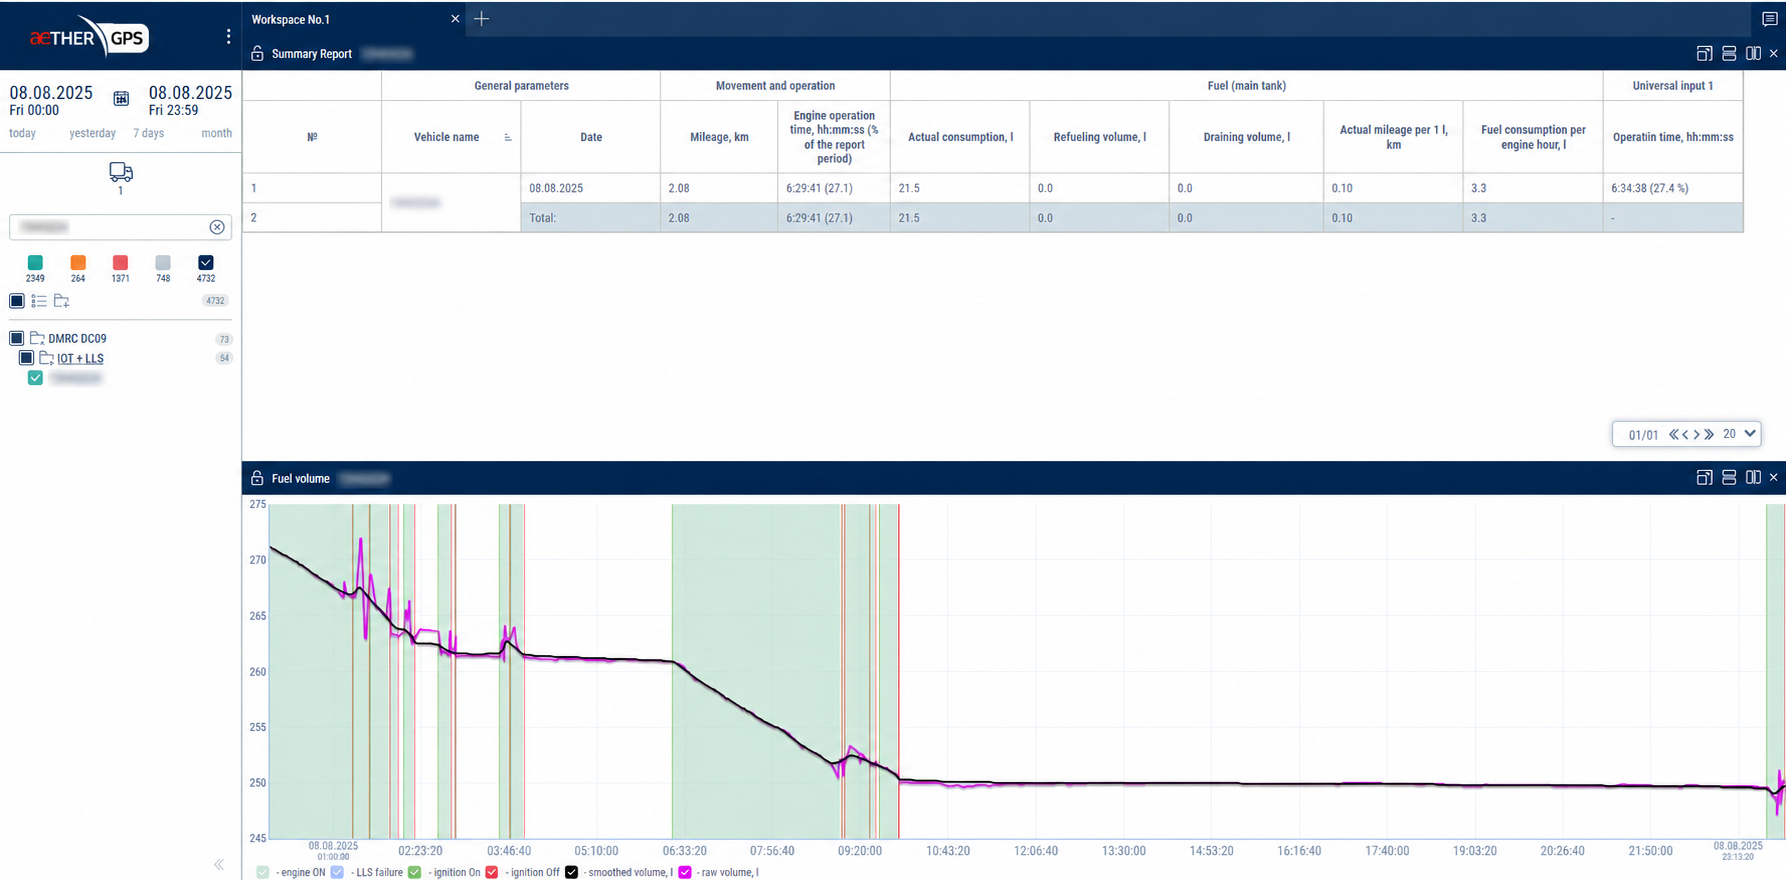Click the Actual consumption, l column header
The width and height of the screenshot is (1786, 880).
click(x=960, y=137)
